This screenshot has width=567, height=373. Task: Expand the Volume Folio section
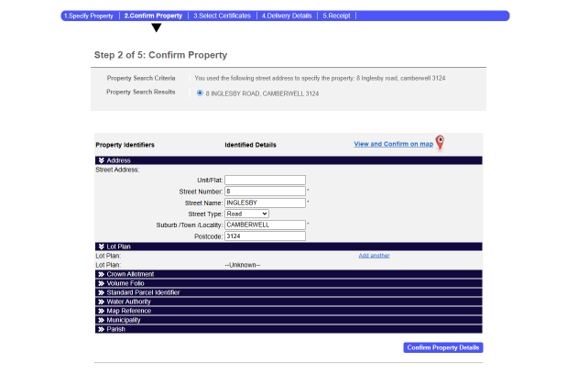[x=289, y=283]
